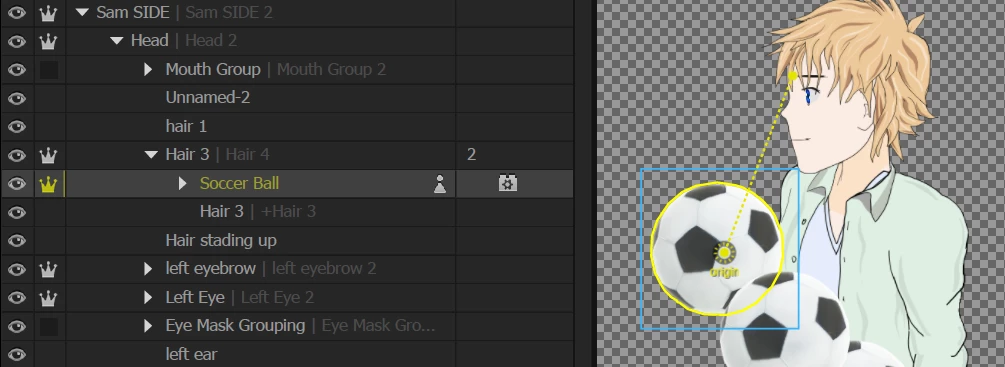Hide the Sam SIDE puppet layer
The image size is (1005, 367).
point(16,12)
